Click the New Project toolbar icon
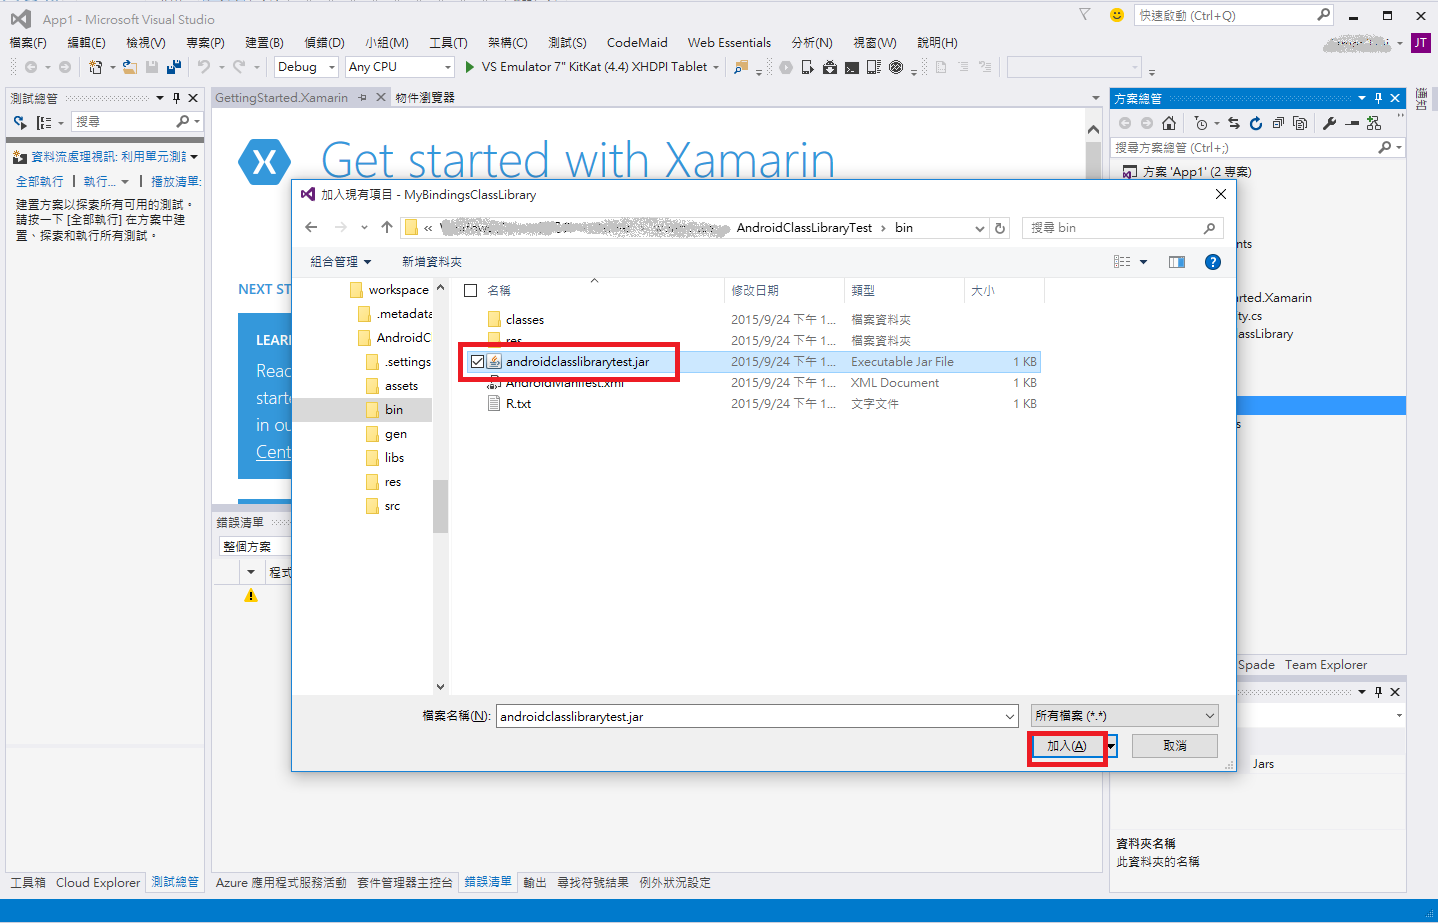 tap(95, 67)
